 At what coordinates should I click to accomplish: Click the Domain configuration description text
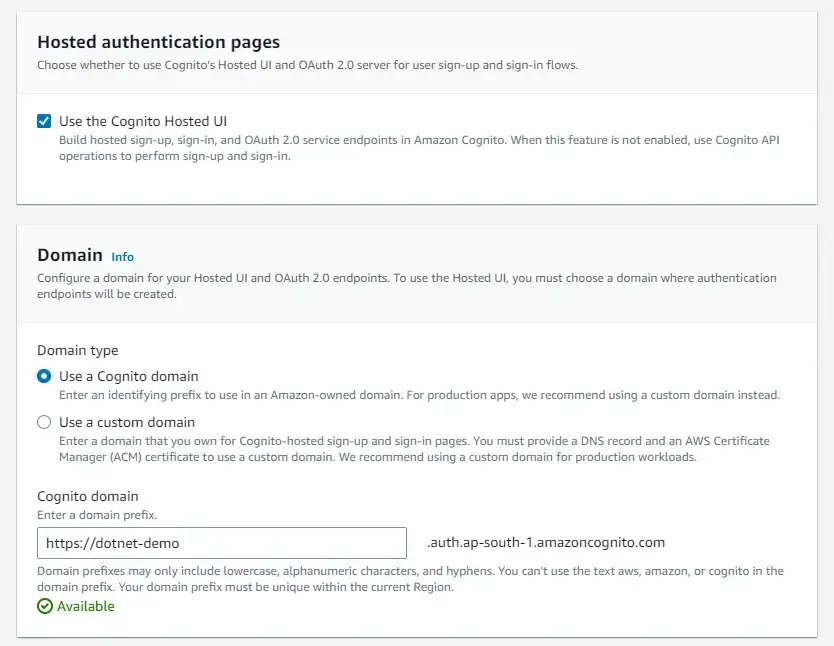(x=400, y=285)
